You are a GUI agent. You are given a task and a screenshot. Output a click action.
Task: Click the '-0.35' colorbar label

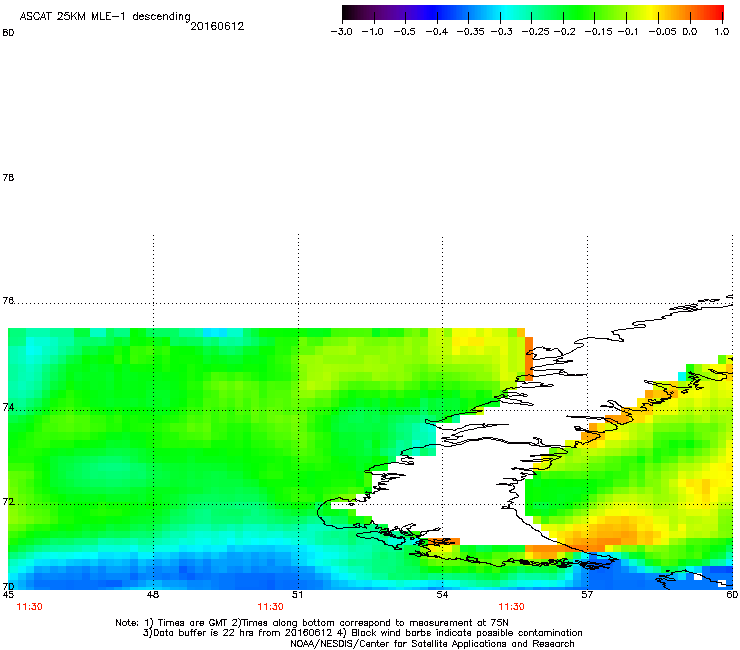(470, 32)
